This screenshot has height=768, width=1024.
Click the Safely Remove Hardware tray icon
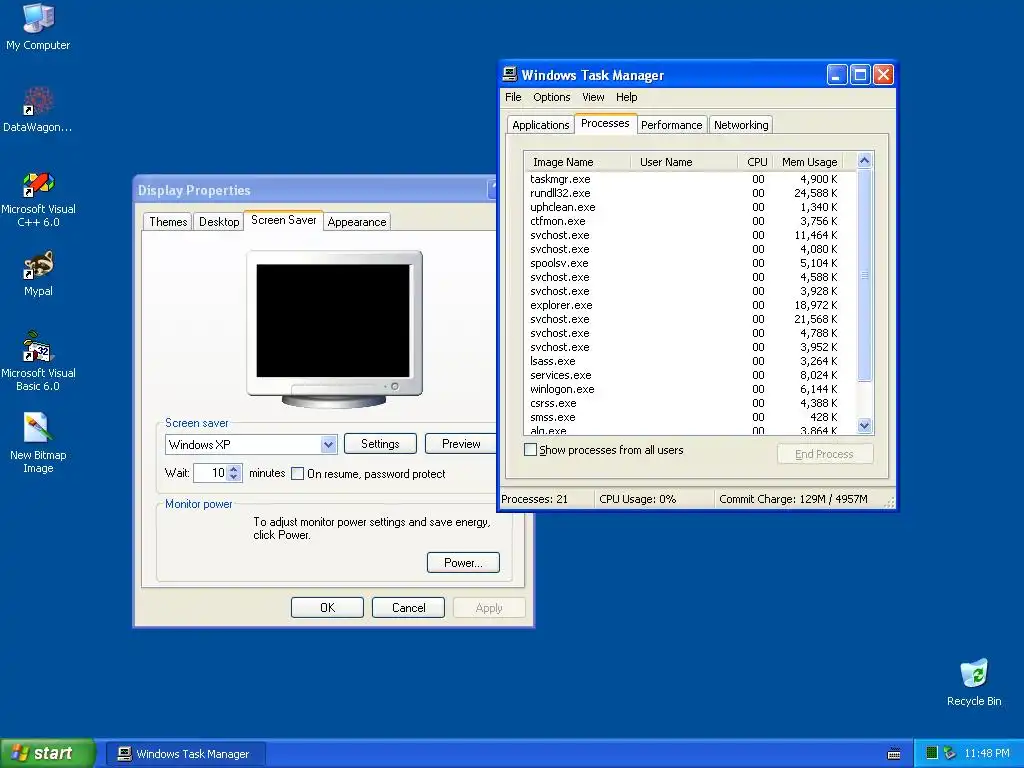click(x=950, y=753)
